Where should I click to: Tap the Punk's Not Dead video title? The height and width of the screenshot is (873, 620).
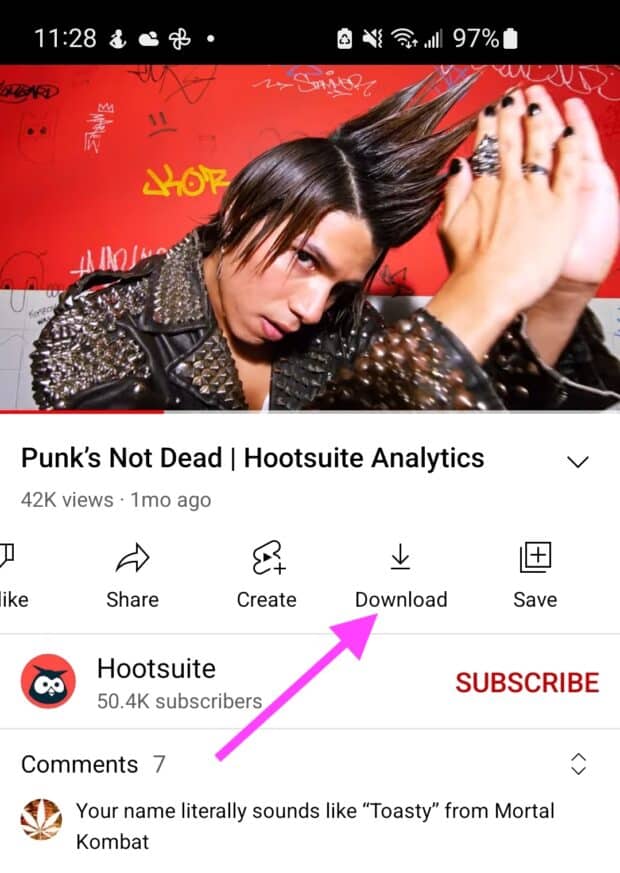[x=252, y=458]
